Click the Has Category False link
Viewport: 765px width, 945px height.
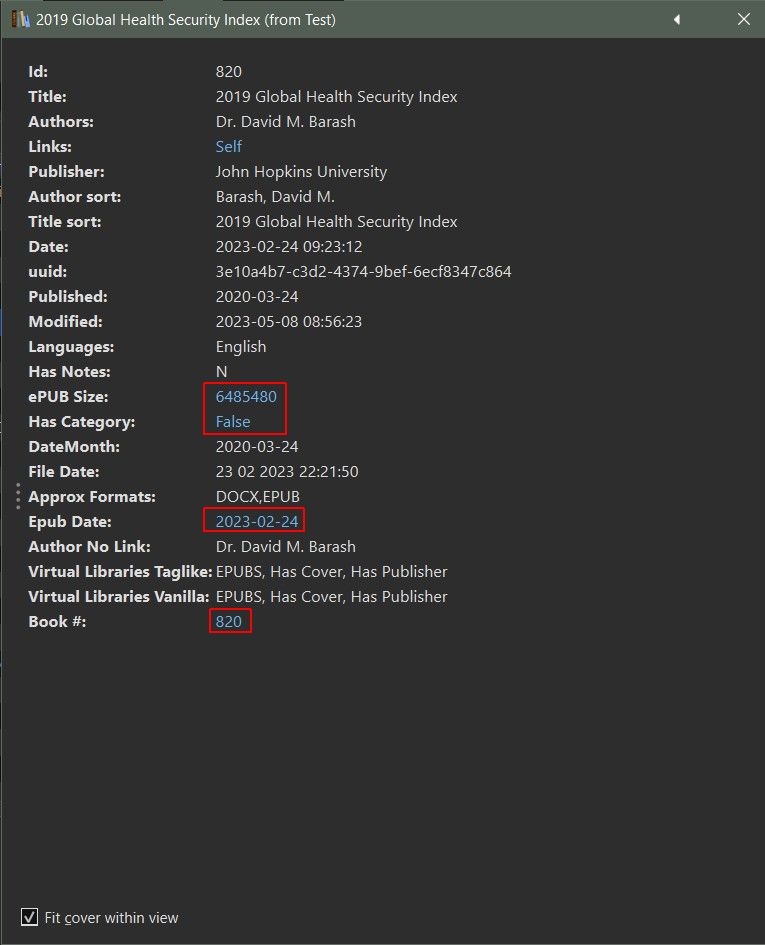click(x=233, y=422)
